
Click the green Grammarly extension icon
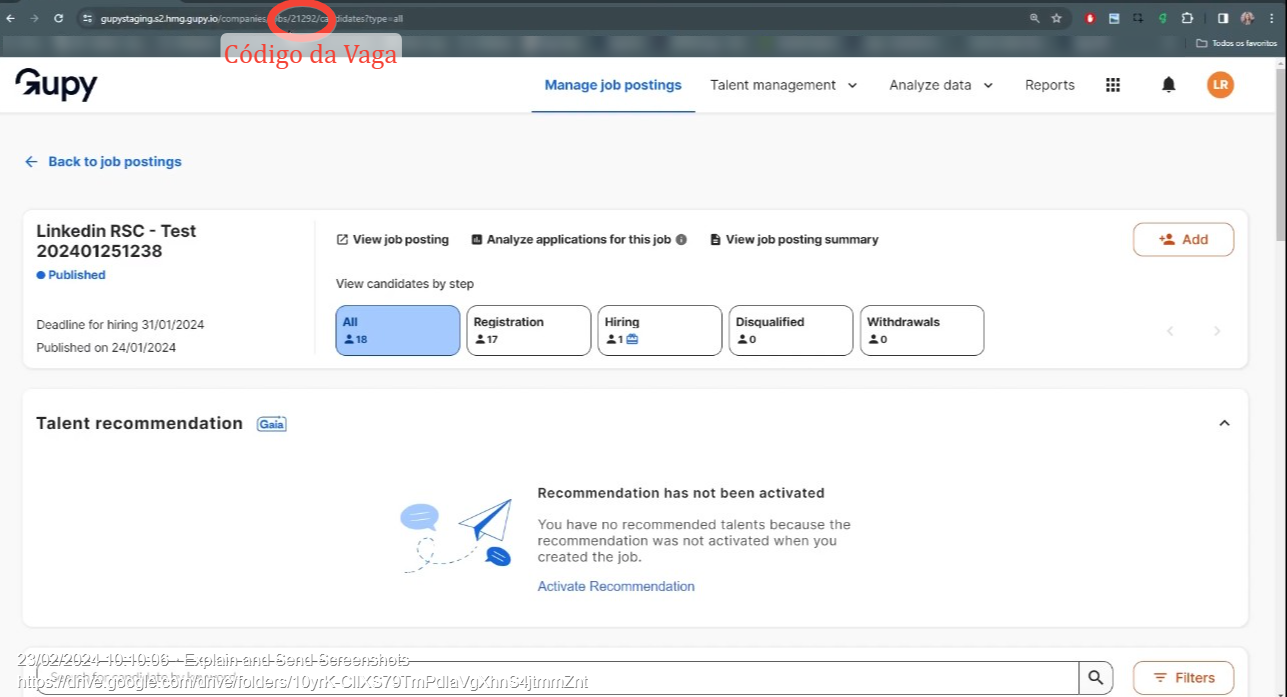[1162, 18]
